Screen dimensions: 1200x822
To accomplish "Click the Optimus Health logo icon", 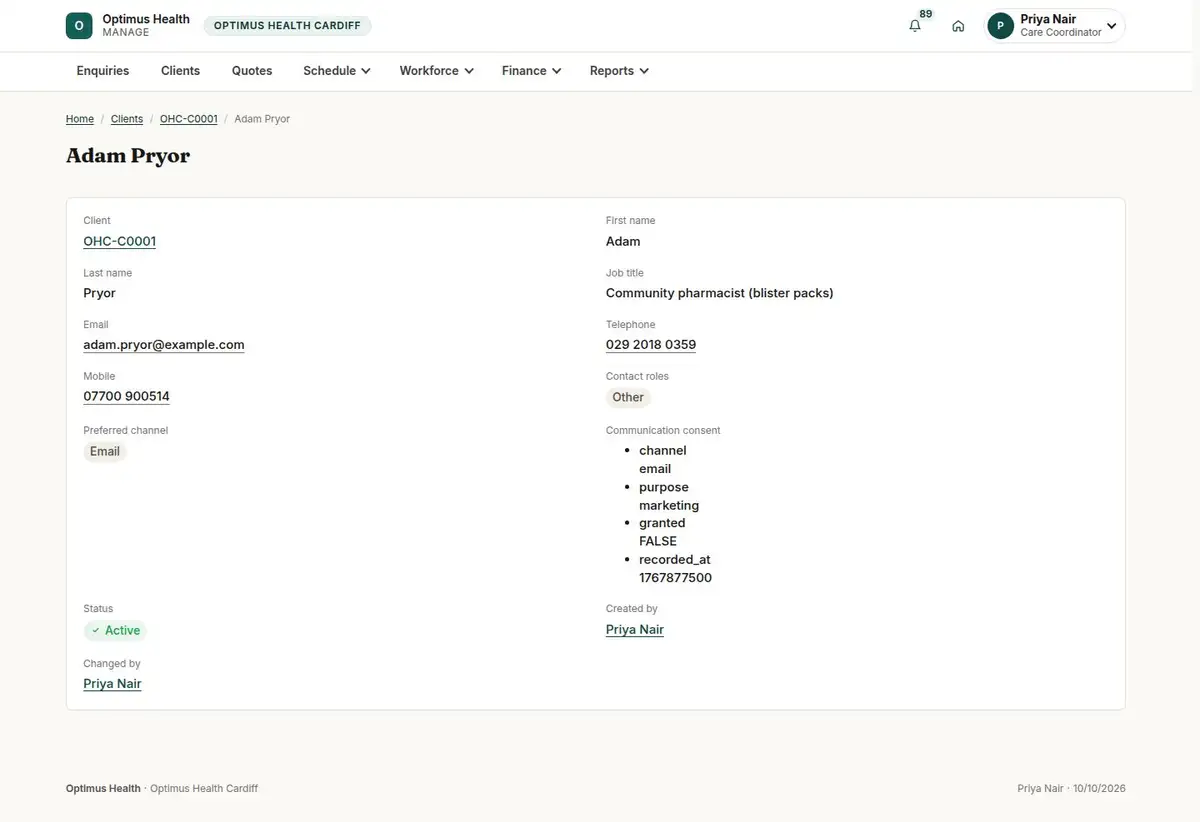I will coord(79,26).
